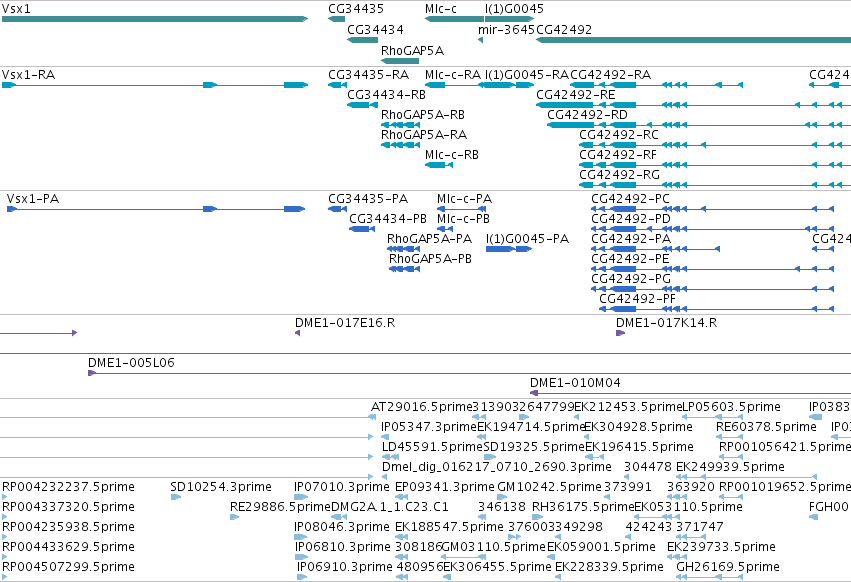
Task: Click the GH26169.5prime EST label
Action: point(728,567)
